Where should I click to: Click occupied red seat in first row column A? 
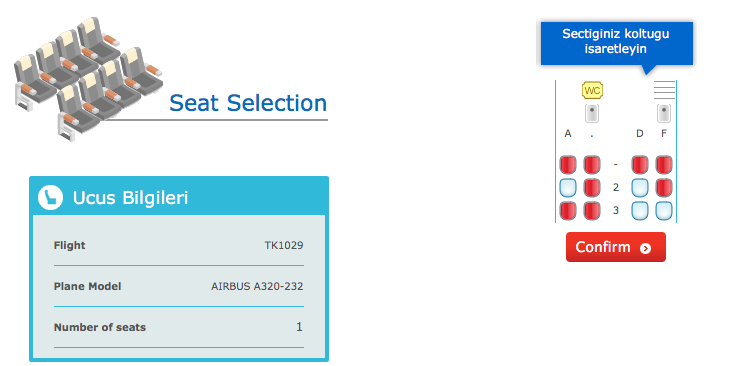tap(567, 164)
